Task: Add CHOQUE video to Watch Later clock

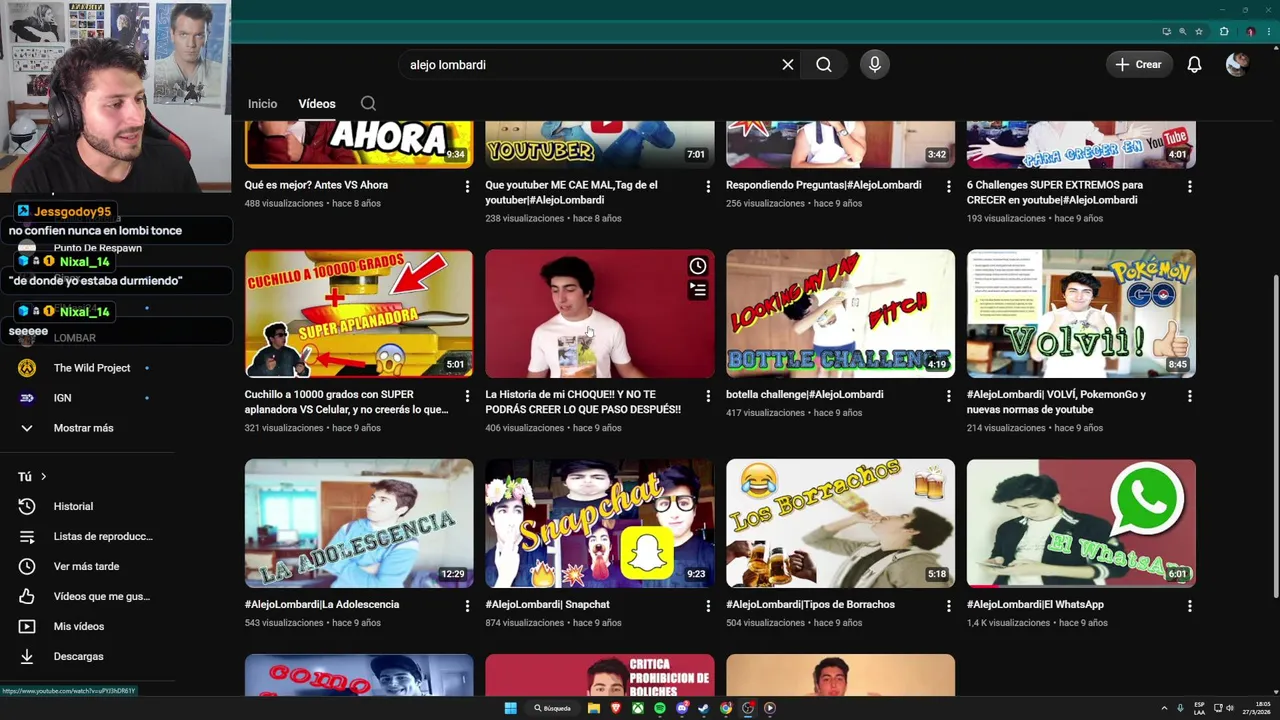Action: point(698,266)
